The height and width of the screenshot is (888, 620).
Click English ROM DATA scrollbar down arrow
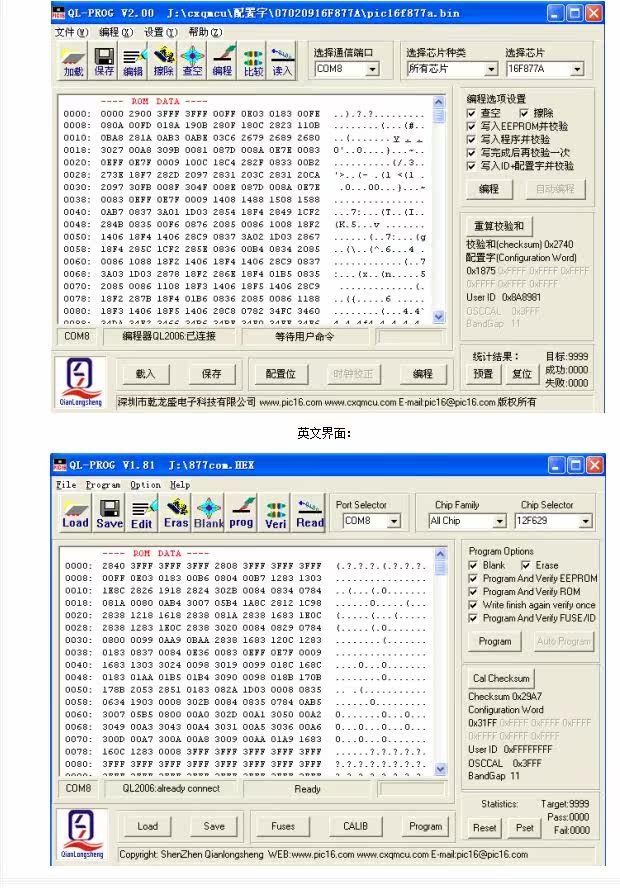pyautogui.click(x=441, y=769)
